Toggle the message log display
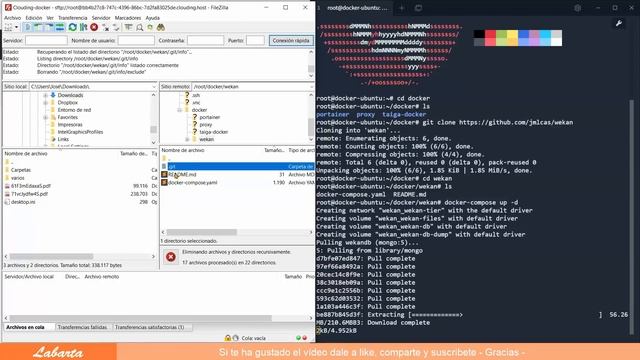The width and height of the screenshot is (640, 360). pyautogui.click(x=27, y=27)
